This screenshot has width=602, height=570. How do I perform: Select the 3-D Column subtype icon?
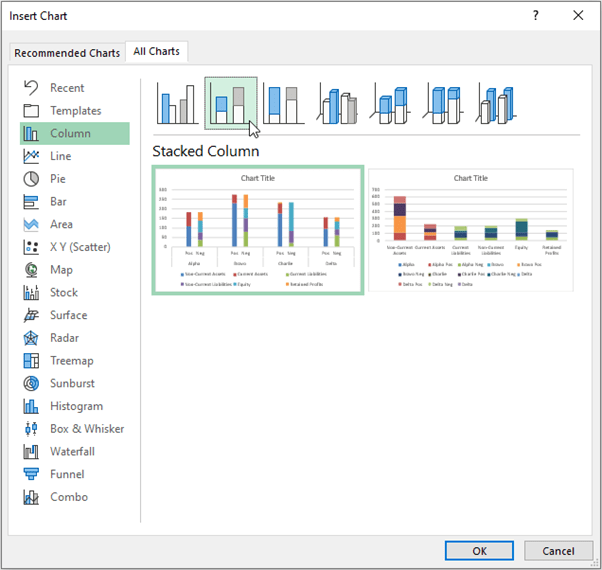tap(497, 103)
